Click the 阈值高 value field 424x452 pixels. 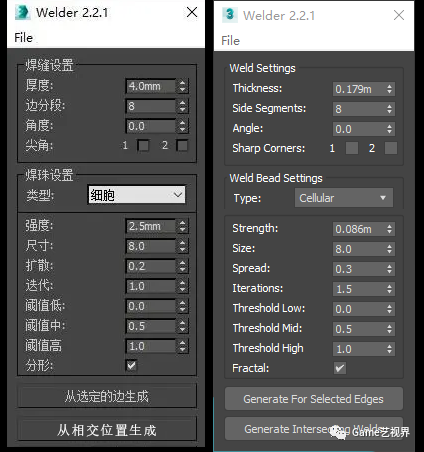tap(151, 346)
